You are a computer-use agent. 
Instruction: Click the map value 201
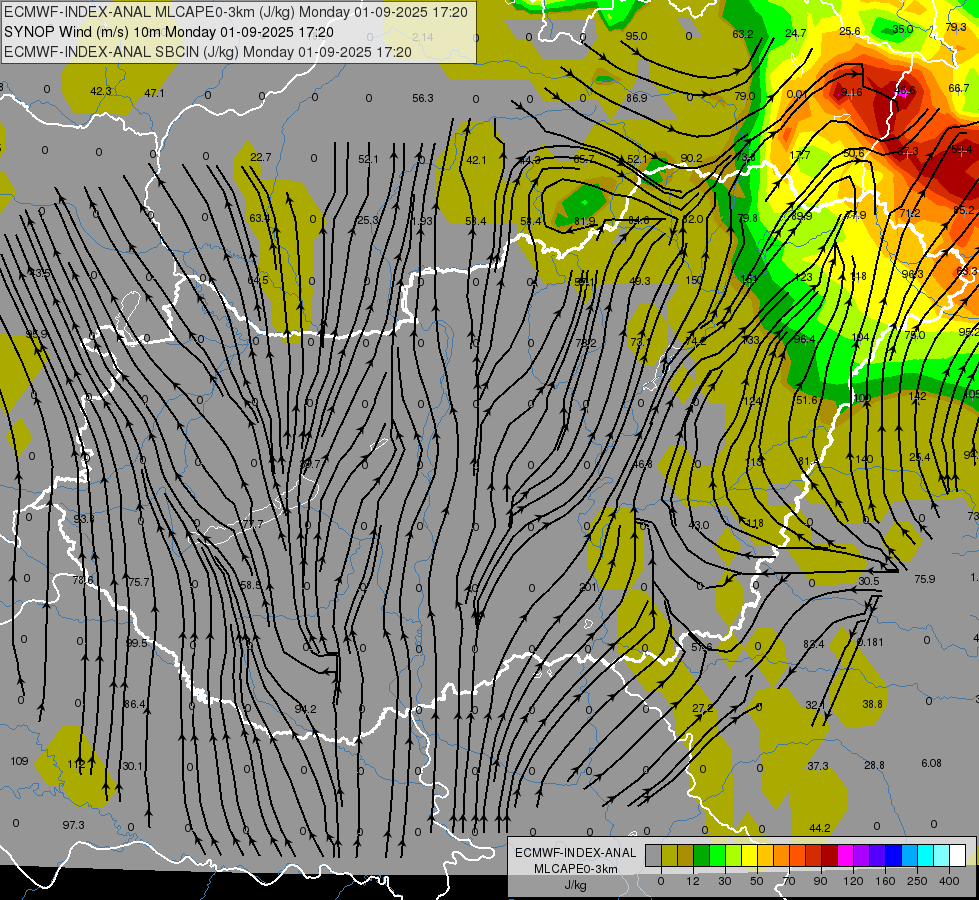588,587
